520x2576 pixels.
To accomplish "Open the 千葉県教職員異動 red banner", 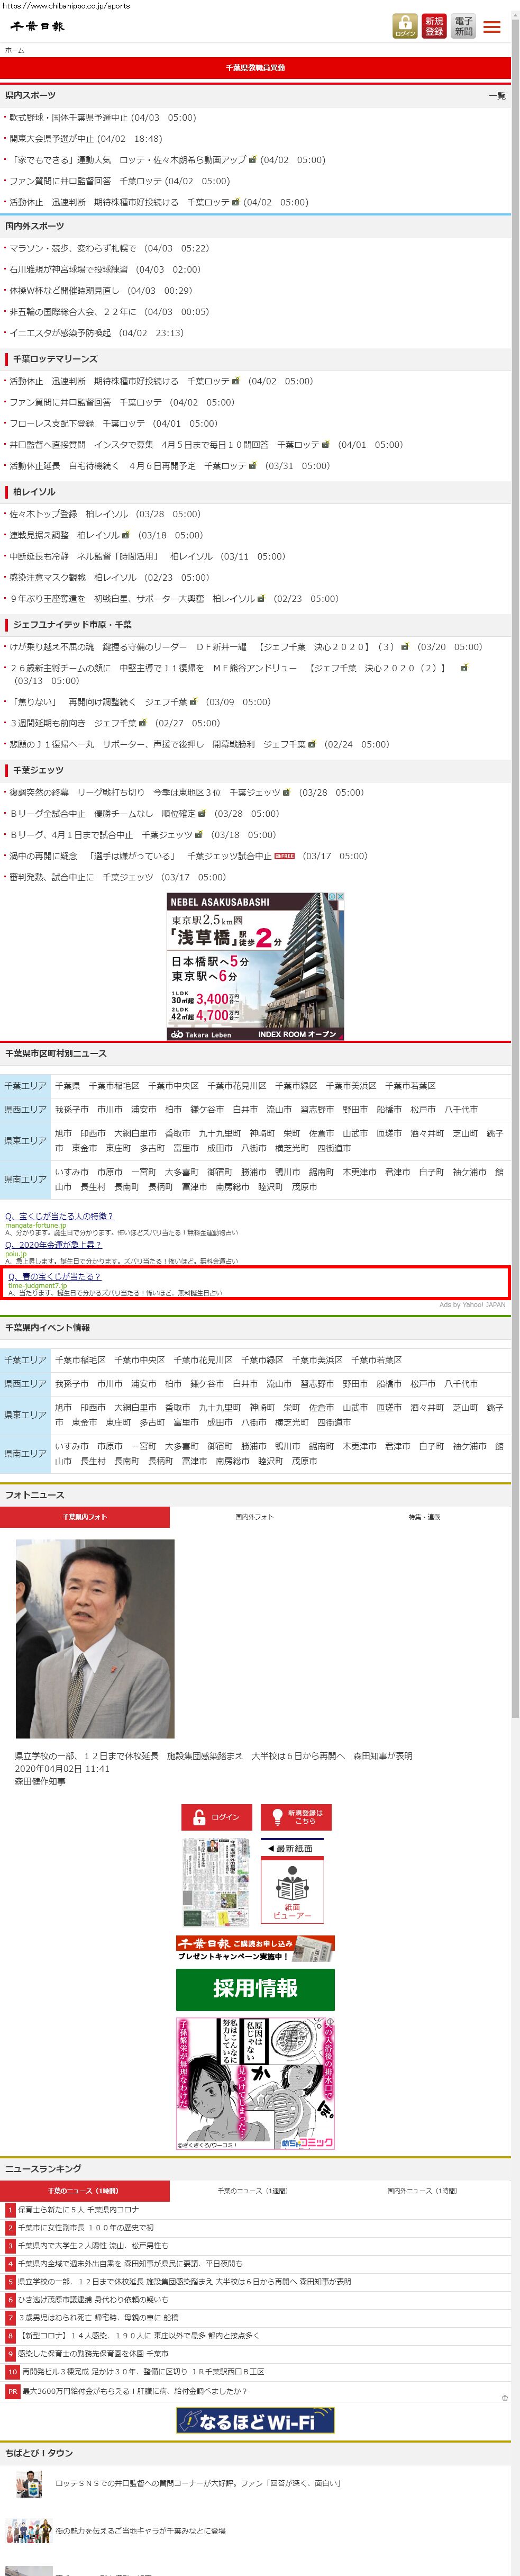I will tap(255, 68).
